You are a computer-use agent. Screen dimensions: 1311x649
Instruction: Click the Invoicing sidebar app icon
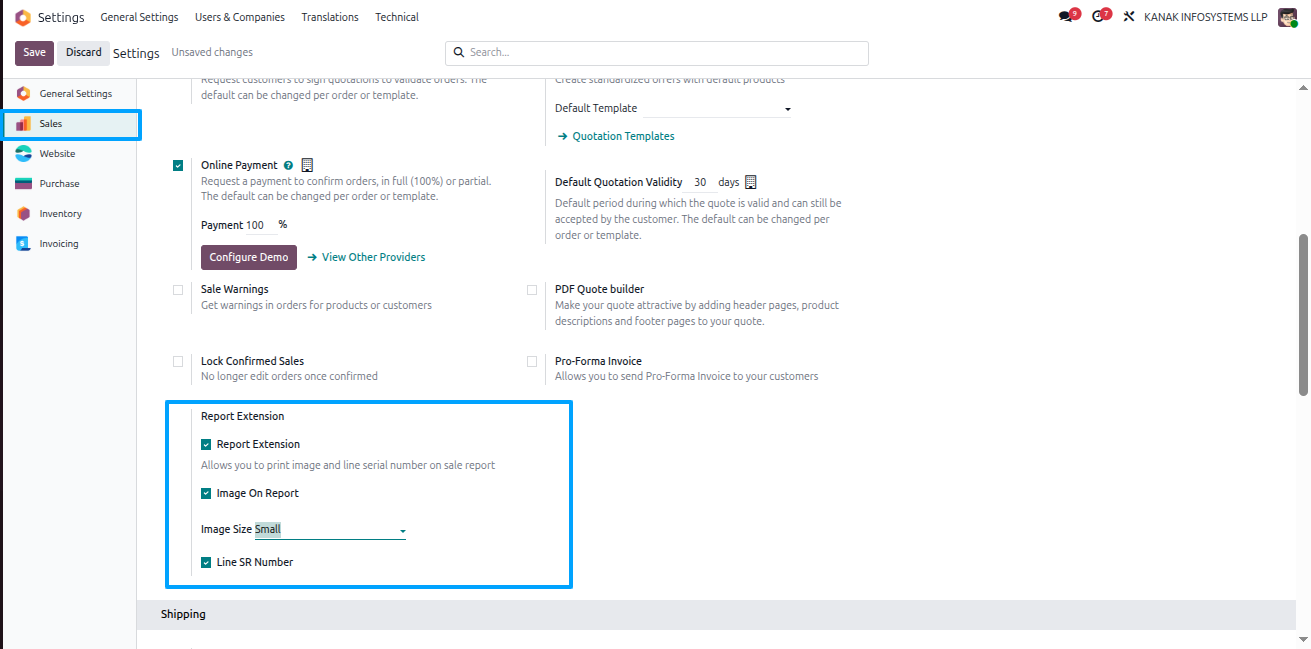click(23, 244)
